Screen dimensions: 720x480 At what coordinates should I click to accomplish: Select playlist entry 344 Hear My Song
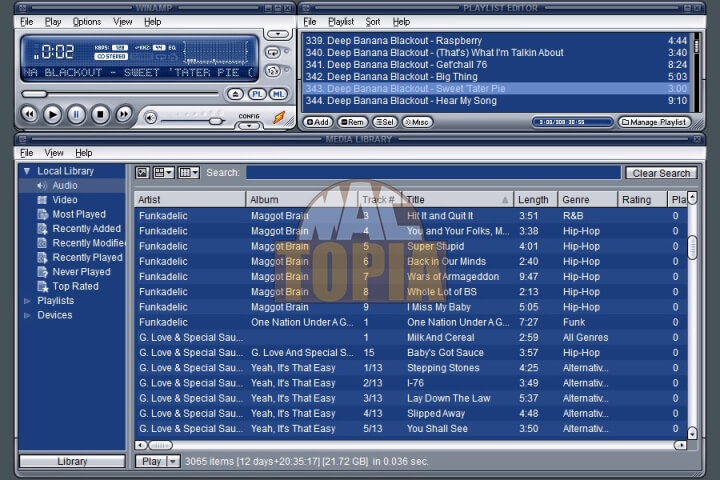pos(496,101)
